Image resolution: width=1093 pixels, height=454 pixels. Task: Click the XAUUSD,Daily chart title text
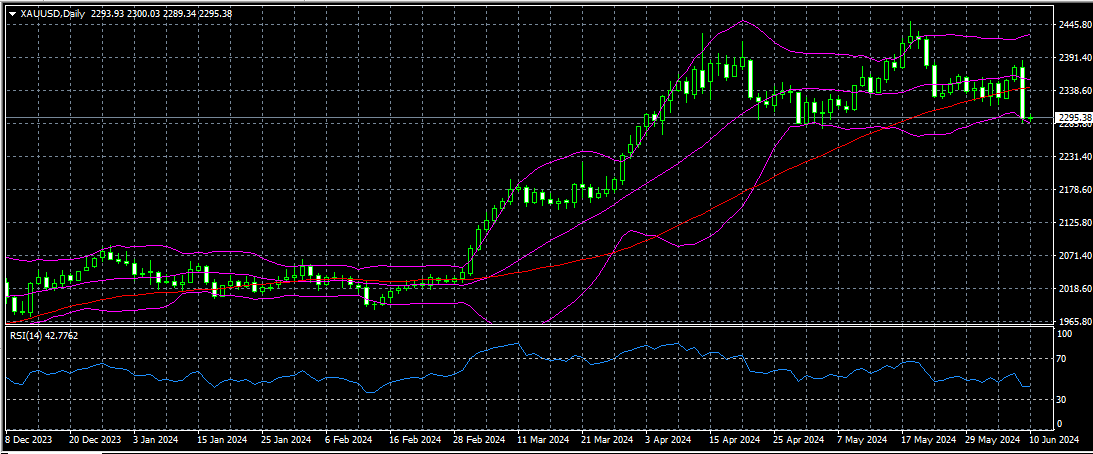52,13
